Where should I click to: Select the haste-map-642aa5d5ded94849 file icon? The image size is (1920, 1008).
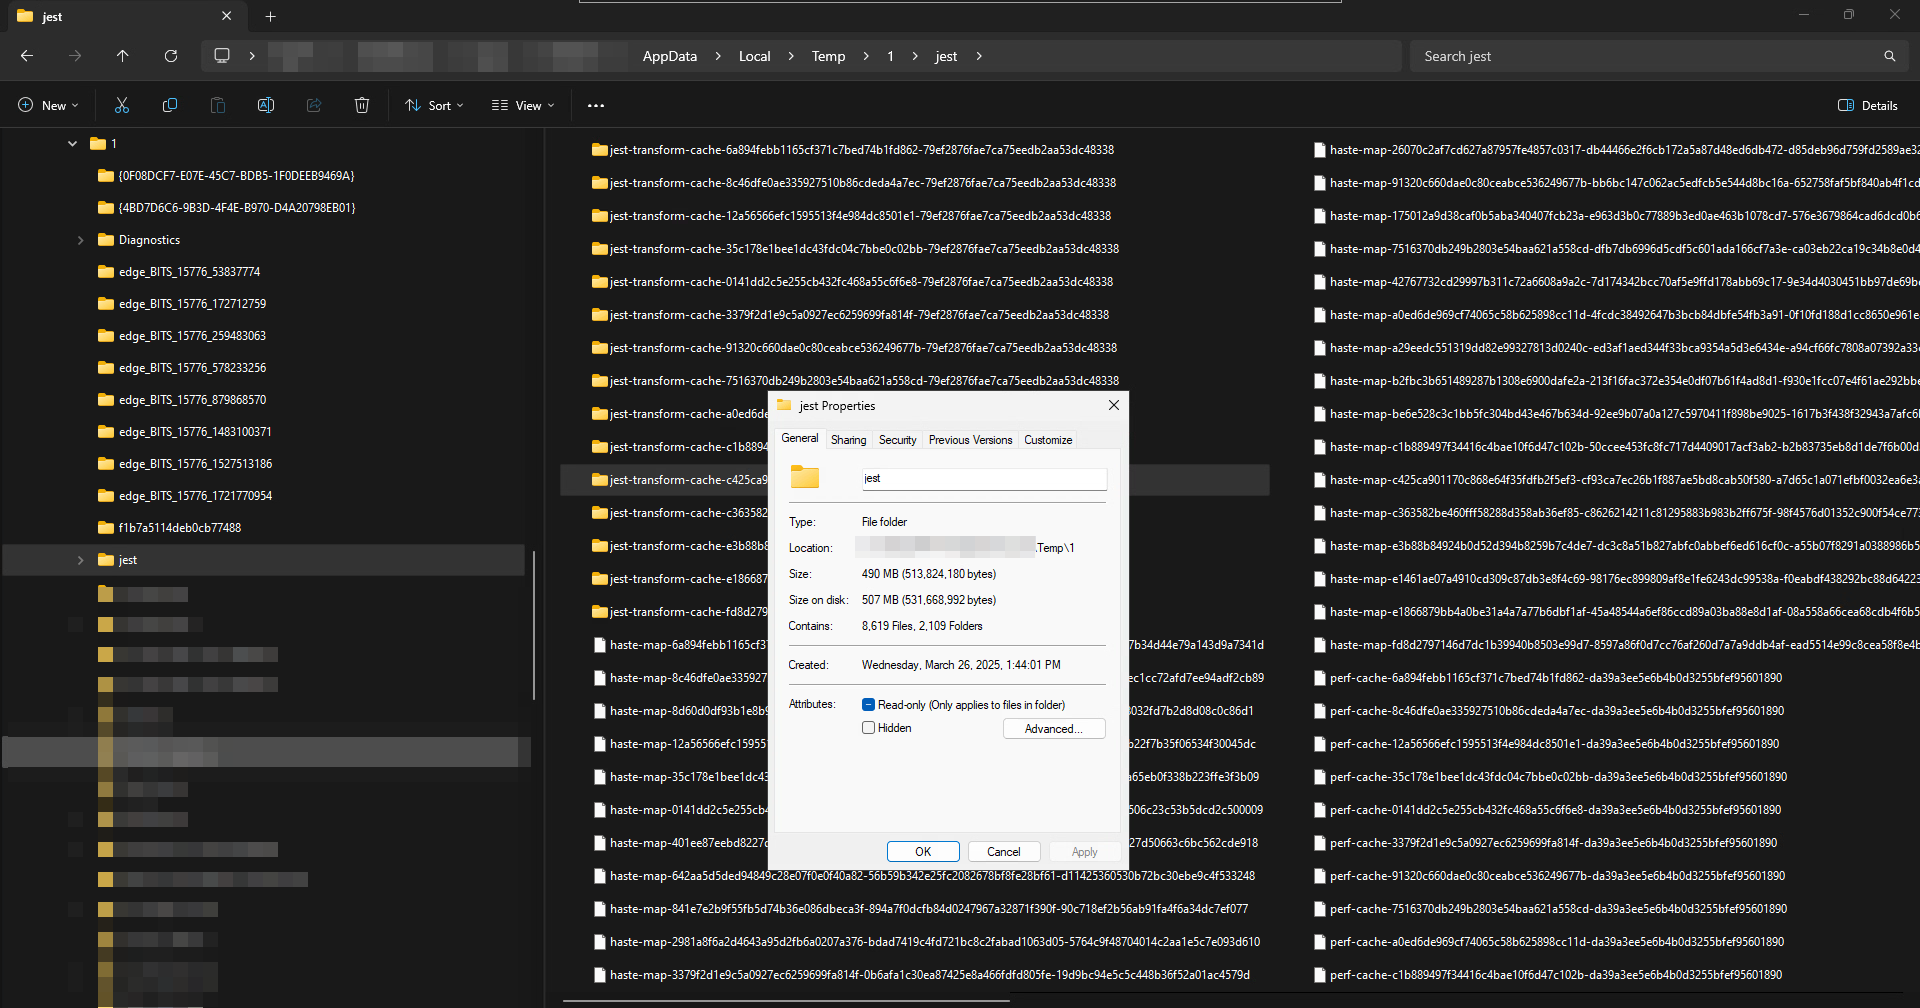click(x=600, y=876)
